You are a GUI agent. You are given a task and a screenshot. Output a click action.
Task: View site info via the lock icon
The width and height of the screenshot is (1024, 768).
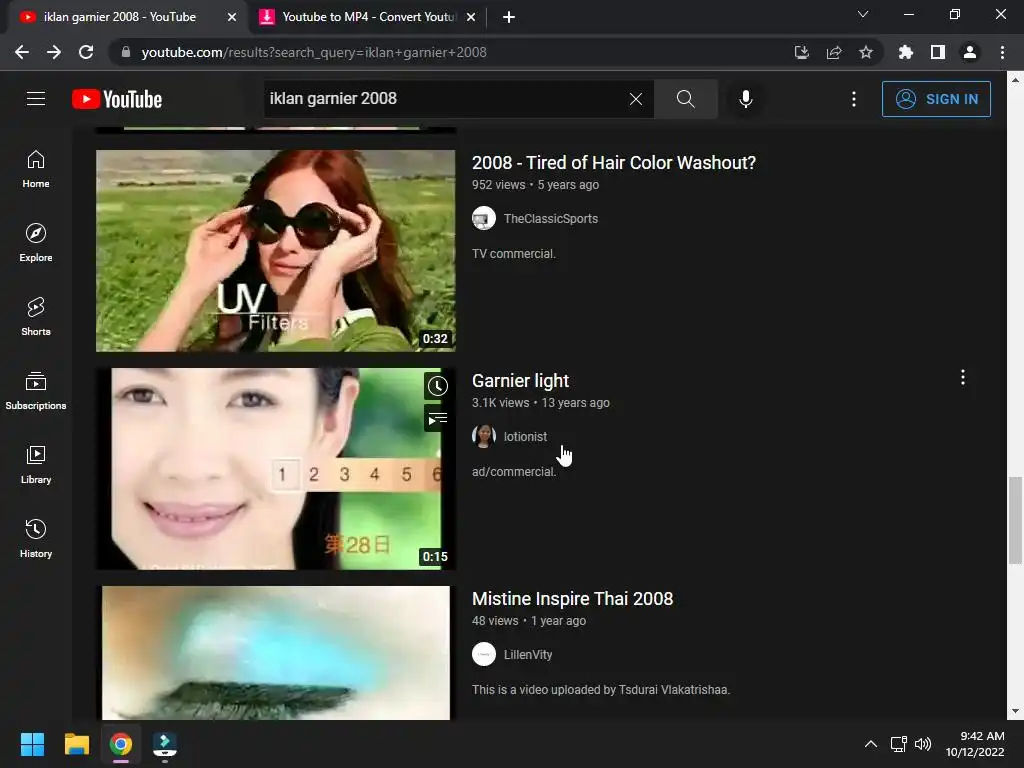tap(125, 52)
